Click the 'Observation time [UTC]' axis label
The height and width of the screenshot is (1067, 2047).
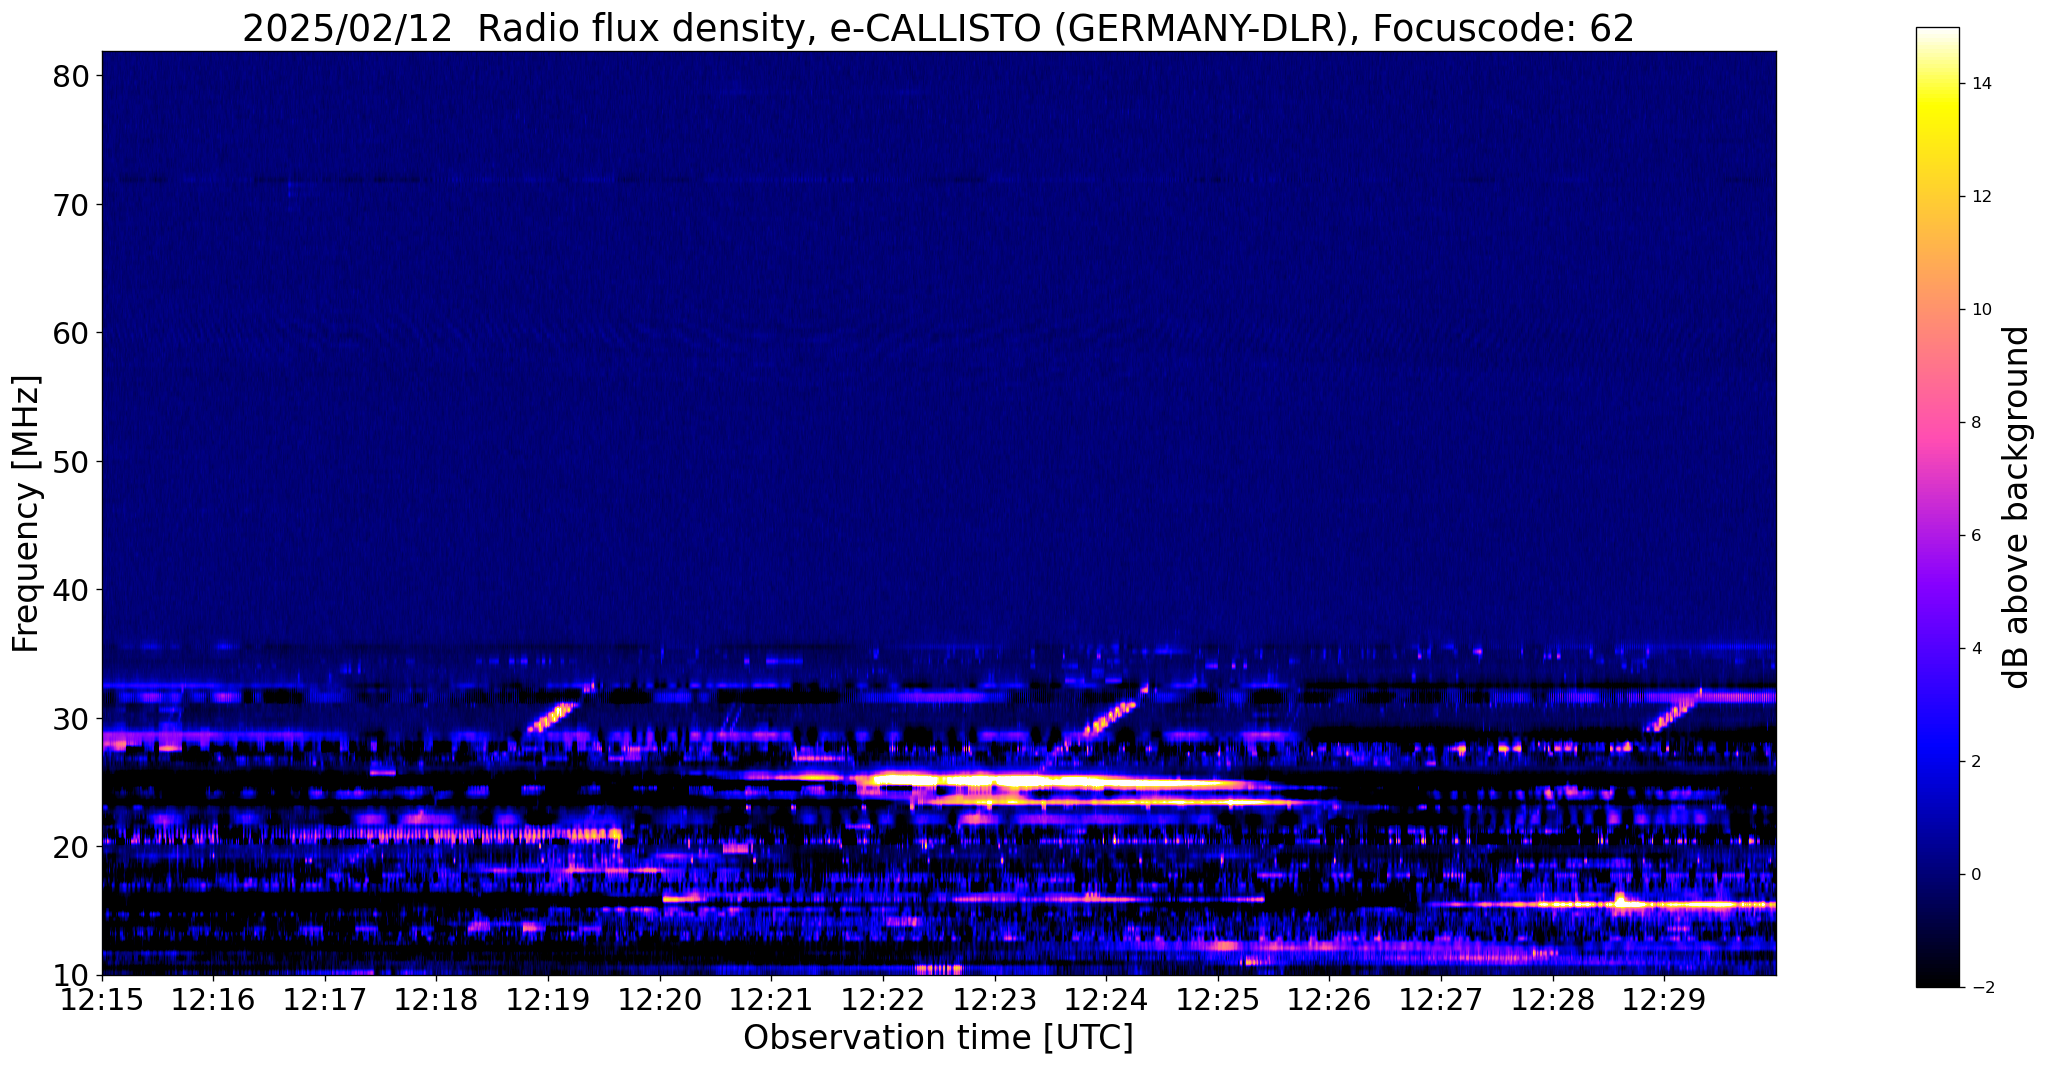point(938,1038)
